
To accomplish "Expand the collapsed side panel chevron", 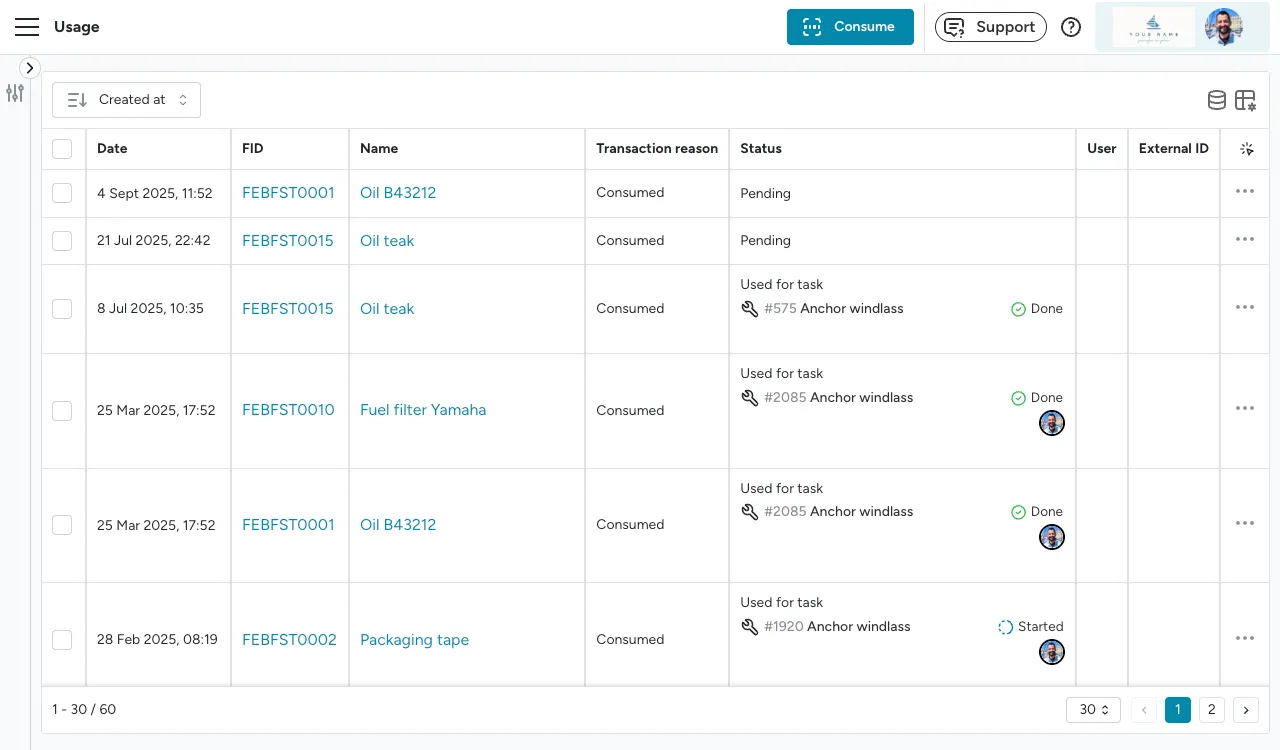I will pyautogui.click(x=30, y=68).
